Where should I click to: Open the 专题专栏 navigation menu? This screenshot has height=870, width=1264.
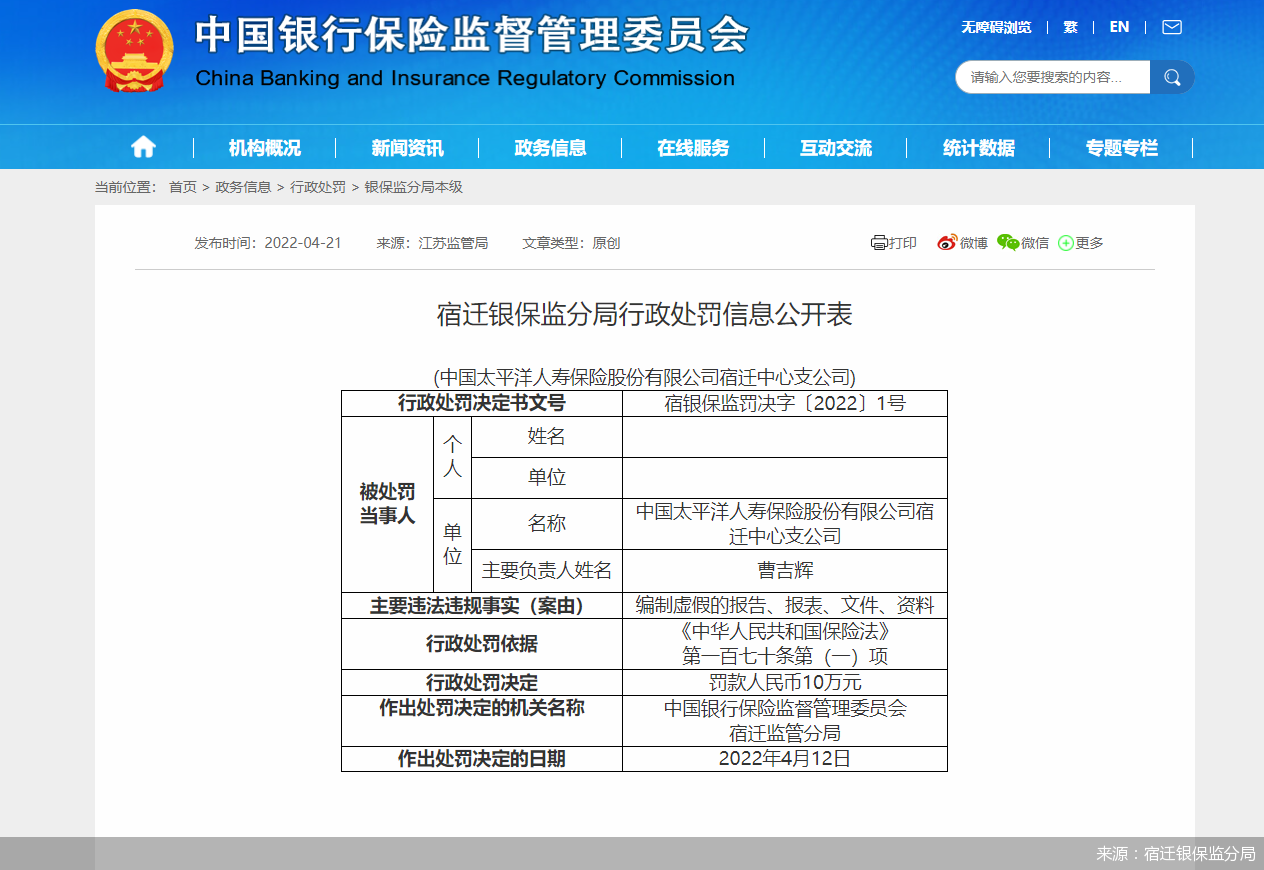1121,147
